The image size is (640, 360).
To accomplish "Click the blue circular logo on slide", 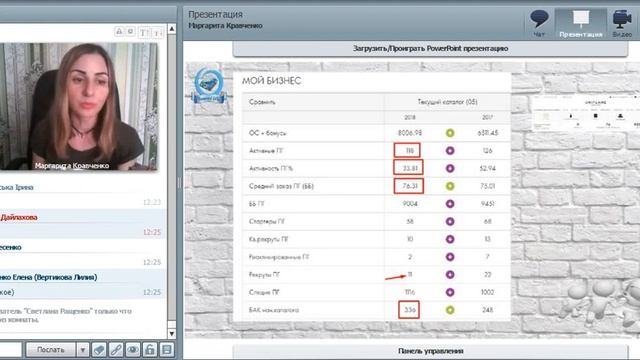I will [x=209, y=85].
